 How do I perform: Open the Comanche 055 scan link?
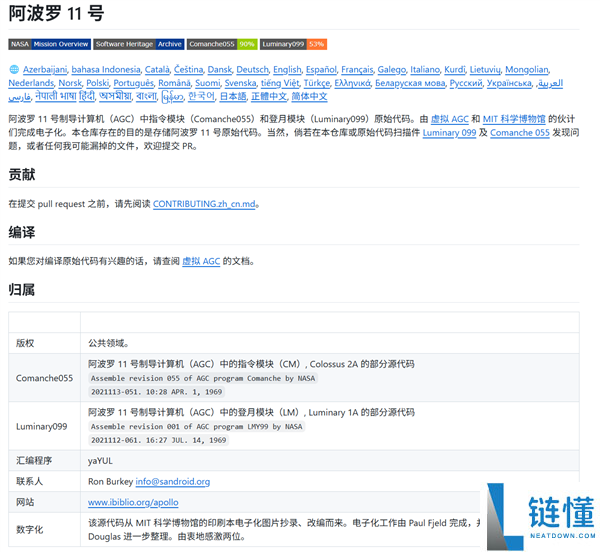pos(520,133)
